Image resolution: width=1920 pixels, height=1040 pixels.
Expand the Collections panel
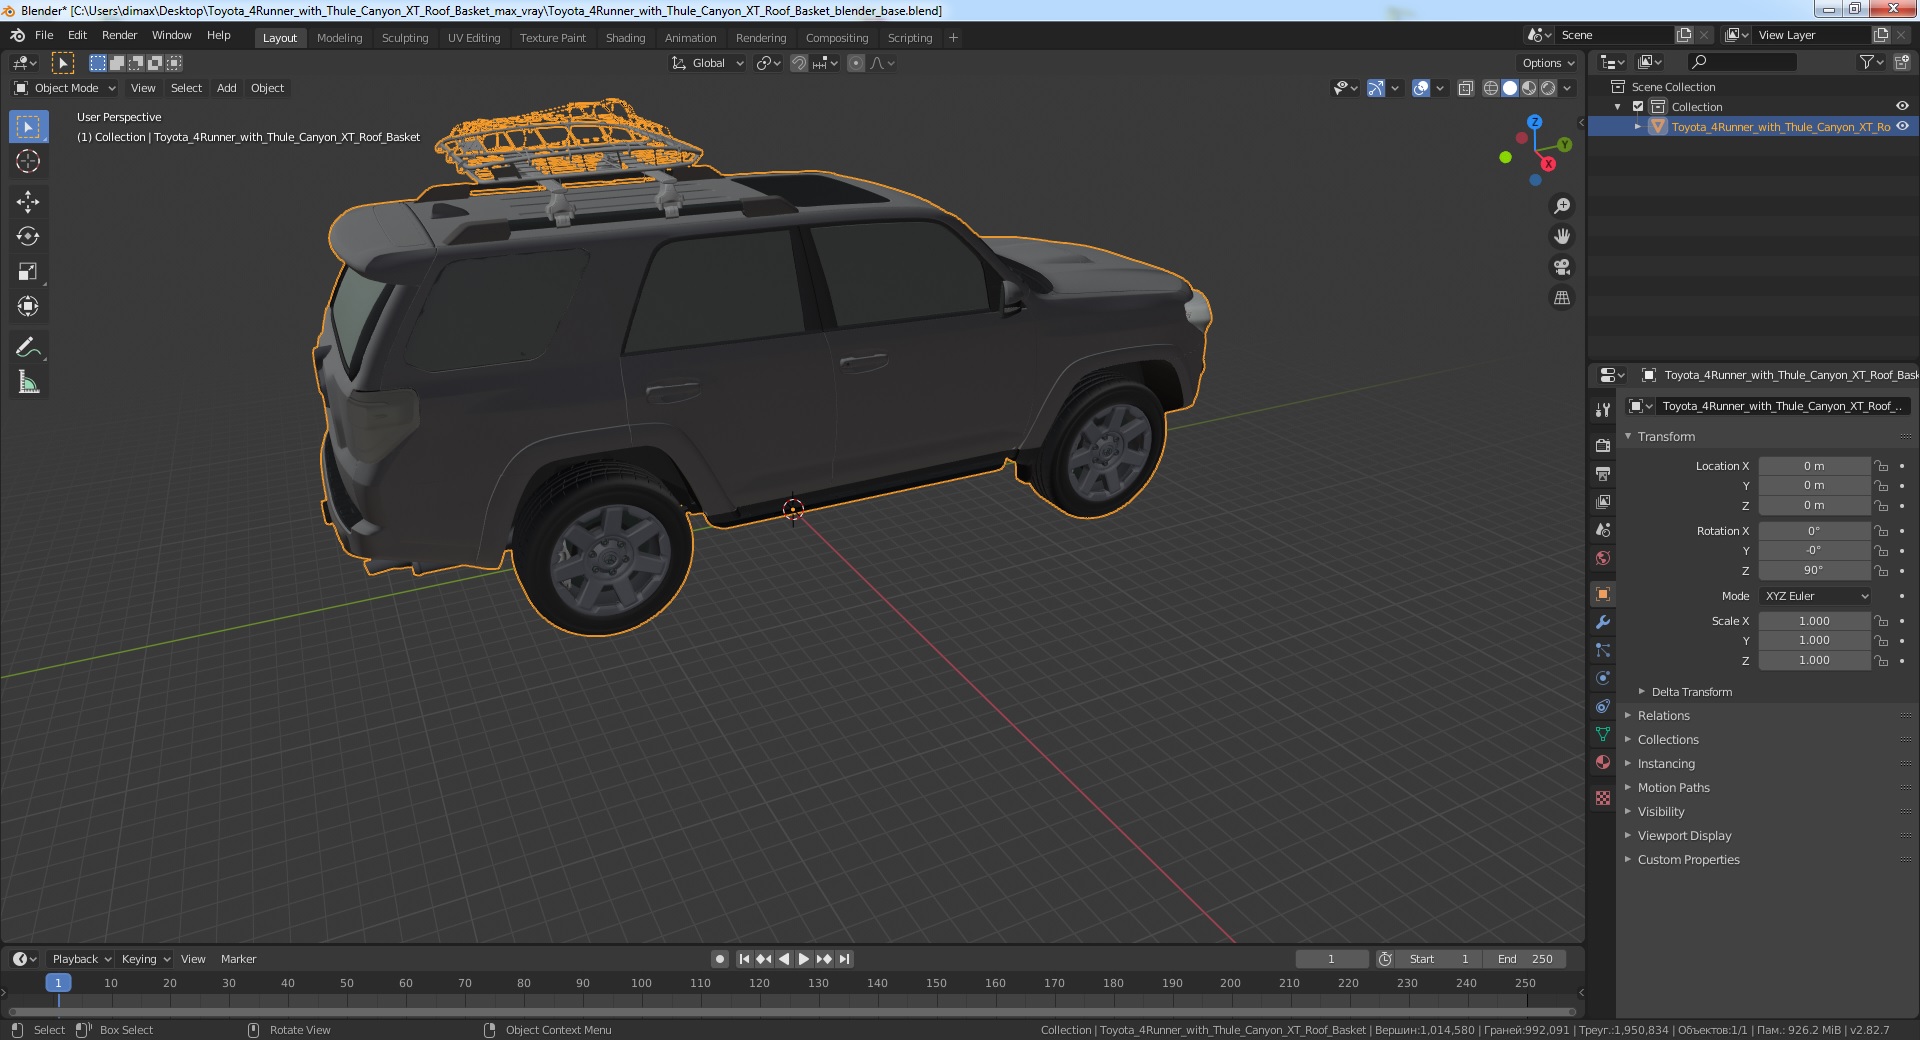pyautogui.click(x=1667, y=740)
